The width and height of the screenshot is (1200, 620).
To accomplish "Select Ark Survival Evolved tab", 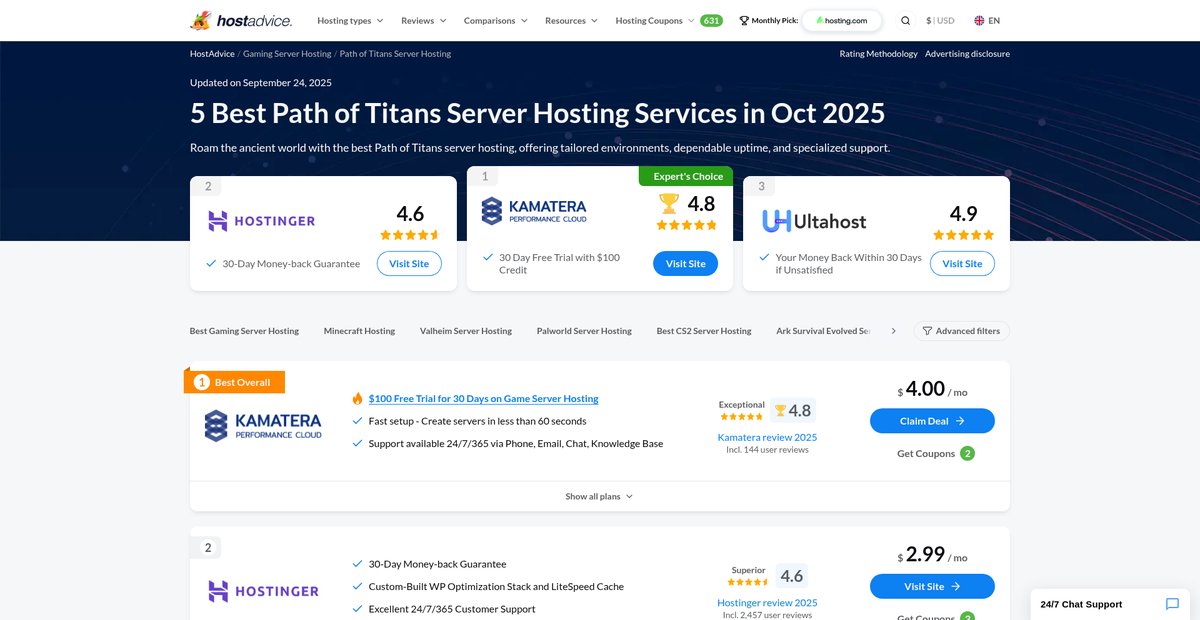I will click(x=823, y=331).
